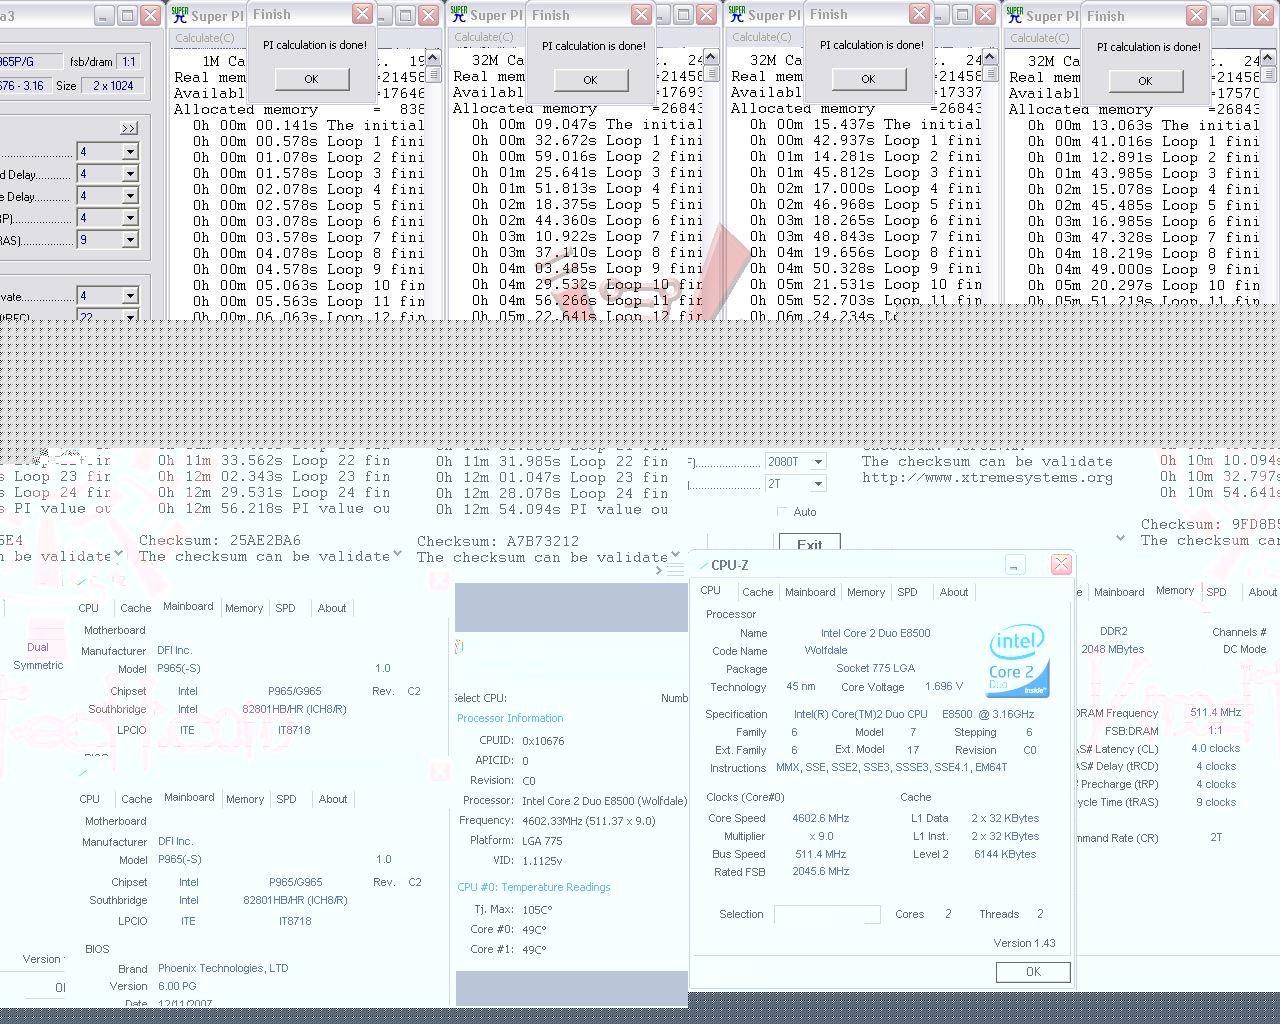Open the 'RAS)' timing dropdown set to 9

130,240
